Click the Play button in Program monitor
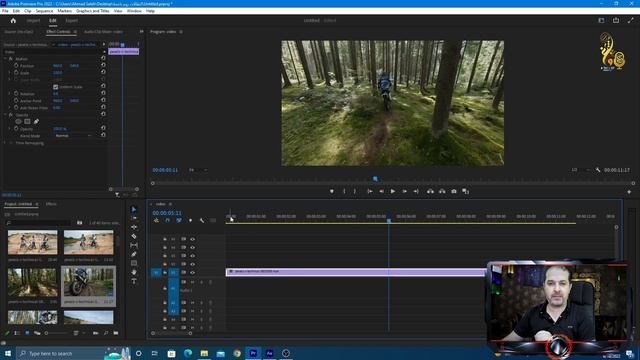 393,191
